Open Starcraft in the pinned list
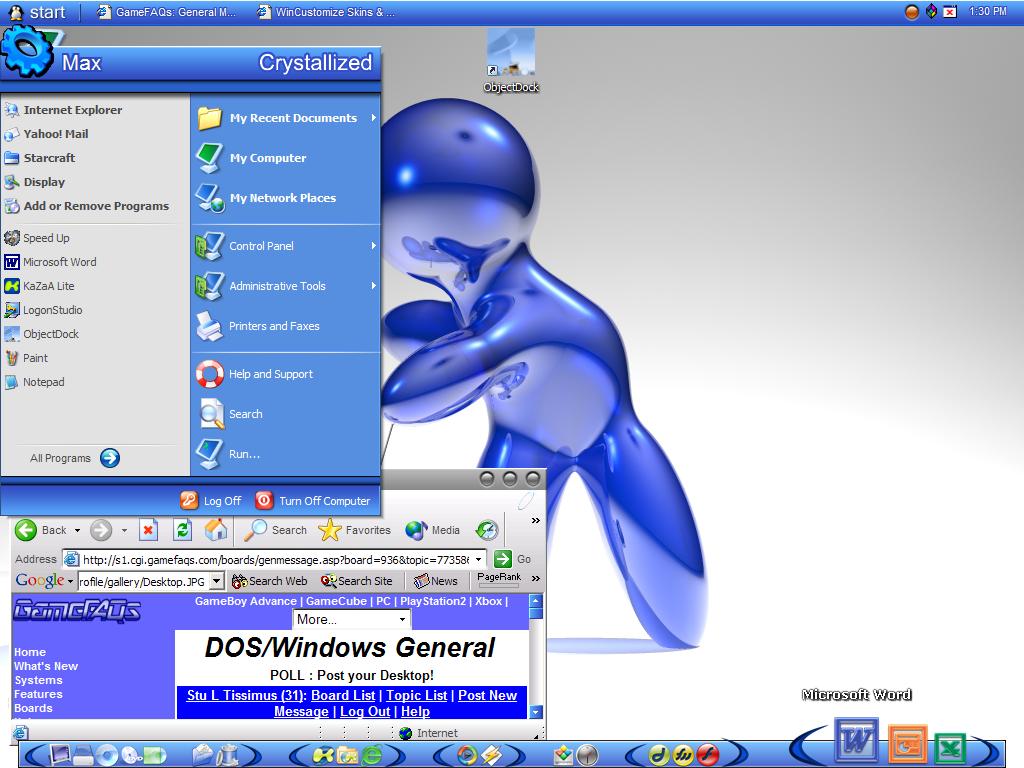The width and height of the screenshot is (1024, 768). 40,158
